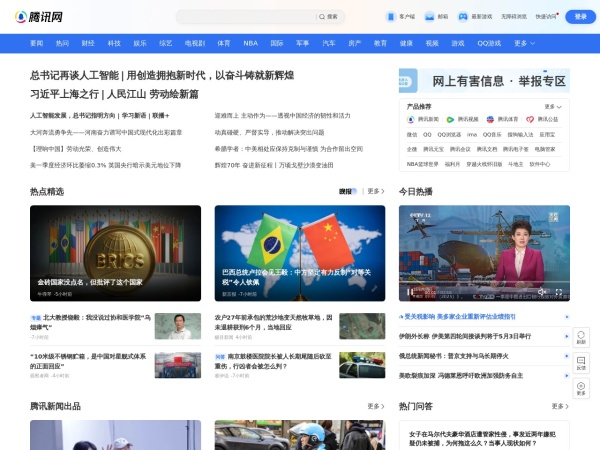
Task: Expand 更多 in the 产品推荐 panel
Action: click(x=553, y=106)
